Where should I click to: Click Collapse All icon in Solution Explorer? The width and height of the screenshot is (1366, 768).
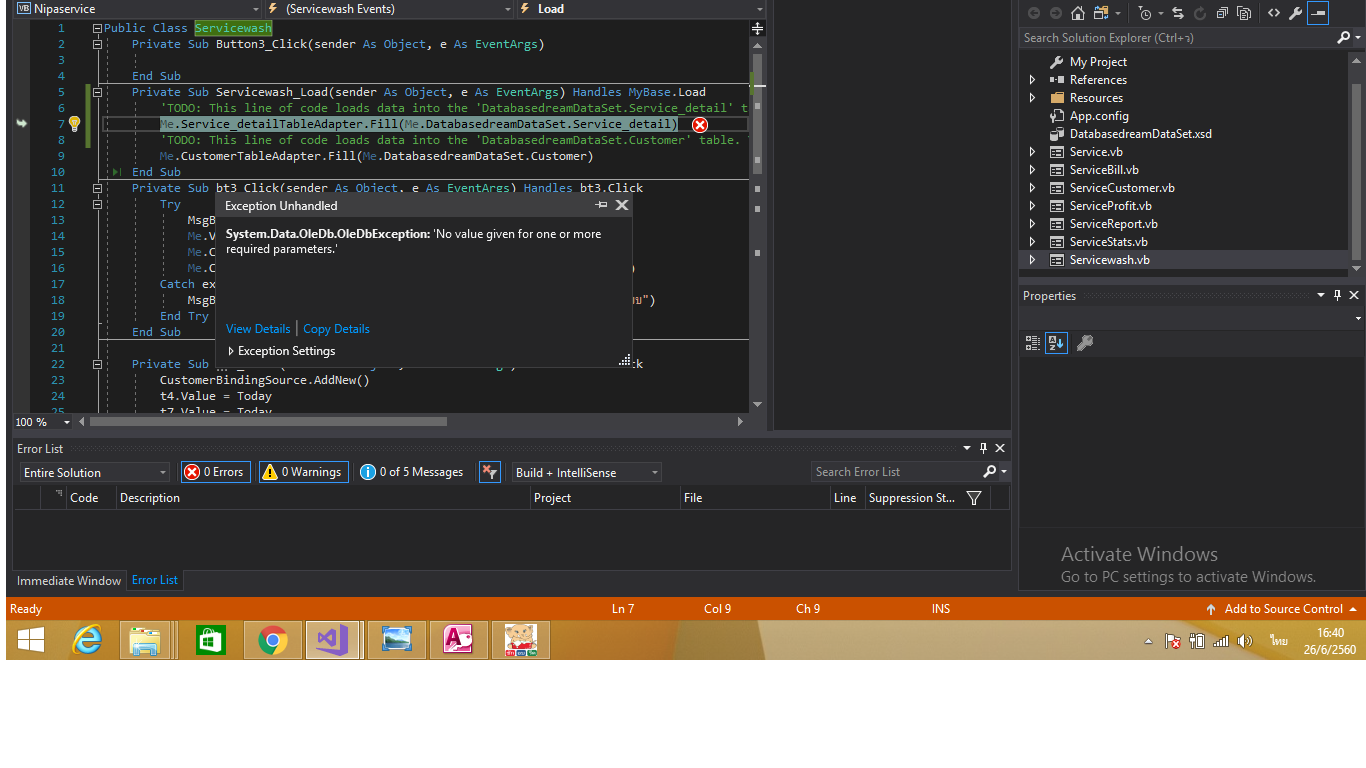click(x=1222, y=13)
